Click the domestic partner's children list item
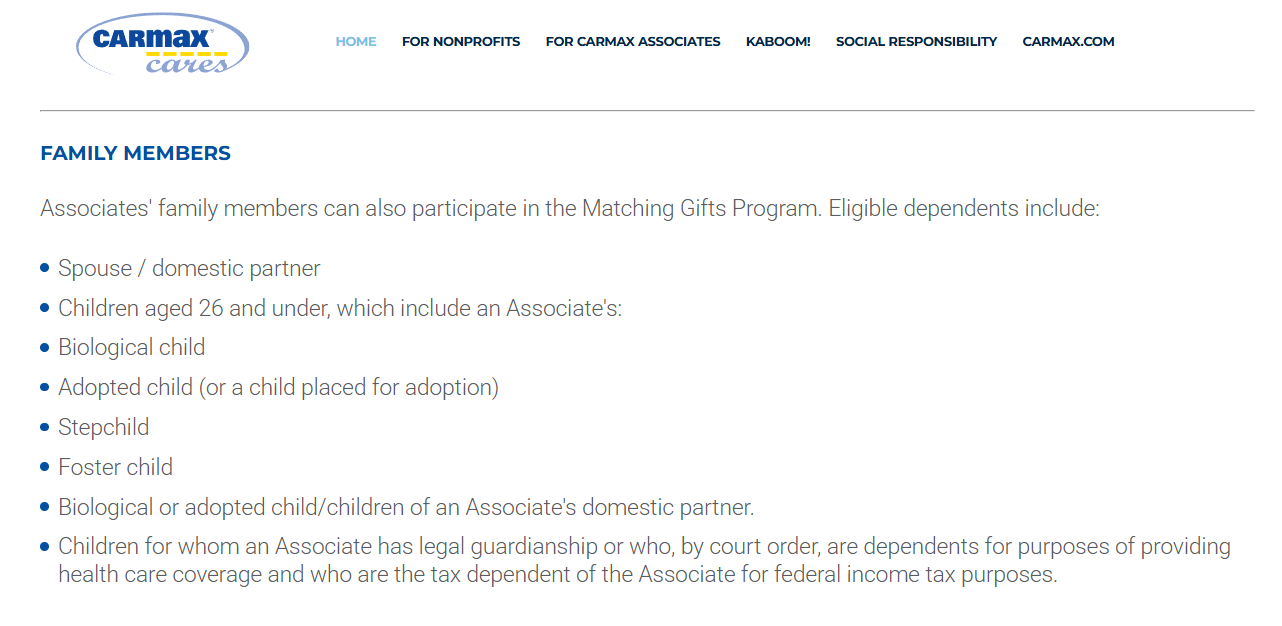 pyautogui.click(x=406, y=507)
